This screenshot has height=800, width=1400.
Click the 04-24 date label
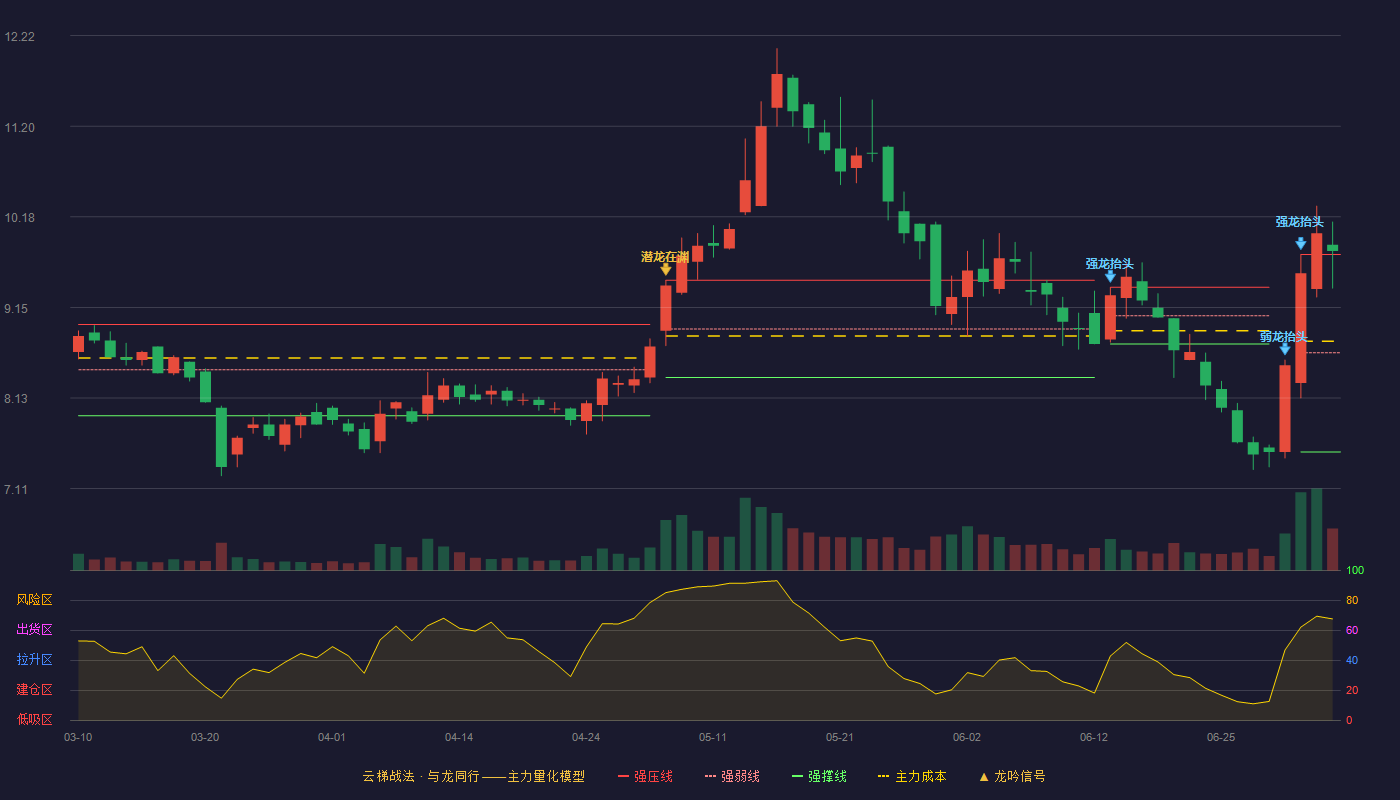[x=586, y=737]
